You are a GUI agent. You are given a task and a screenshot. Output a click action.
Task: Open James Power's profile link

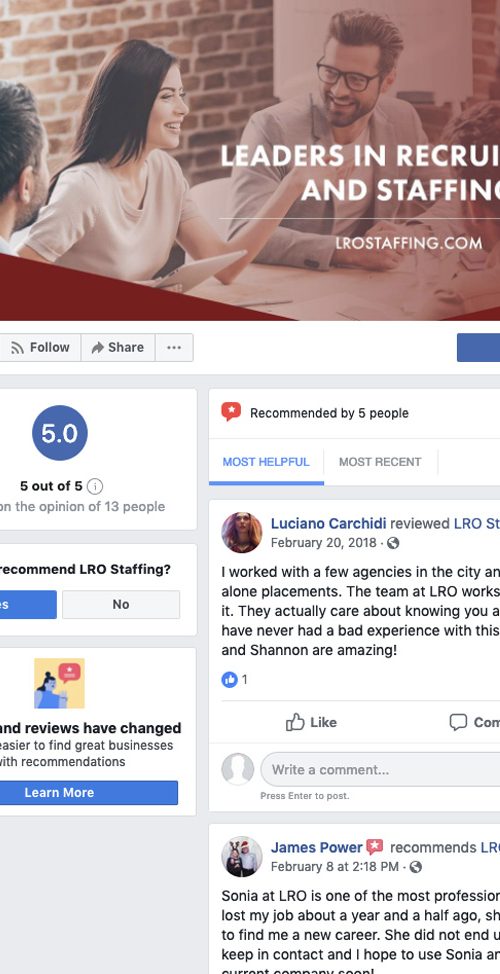tap(316, 847)
